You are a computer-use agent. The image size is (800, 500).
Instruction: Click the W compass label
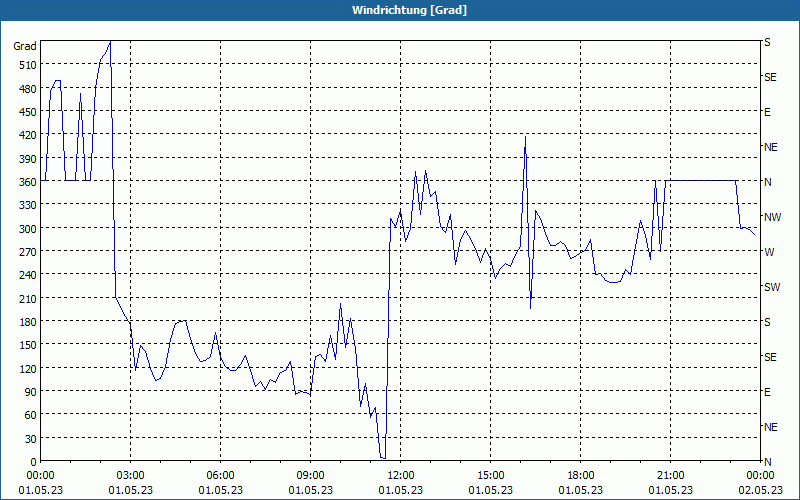click(769, 252)
